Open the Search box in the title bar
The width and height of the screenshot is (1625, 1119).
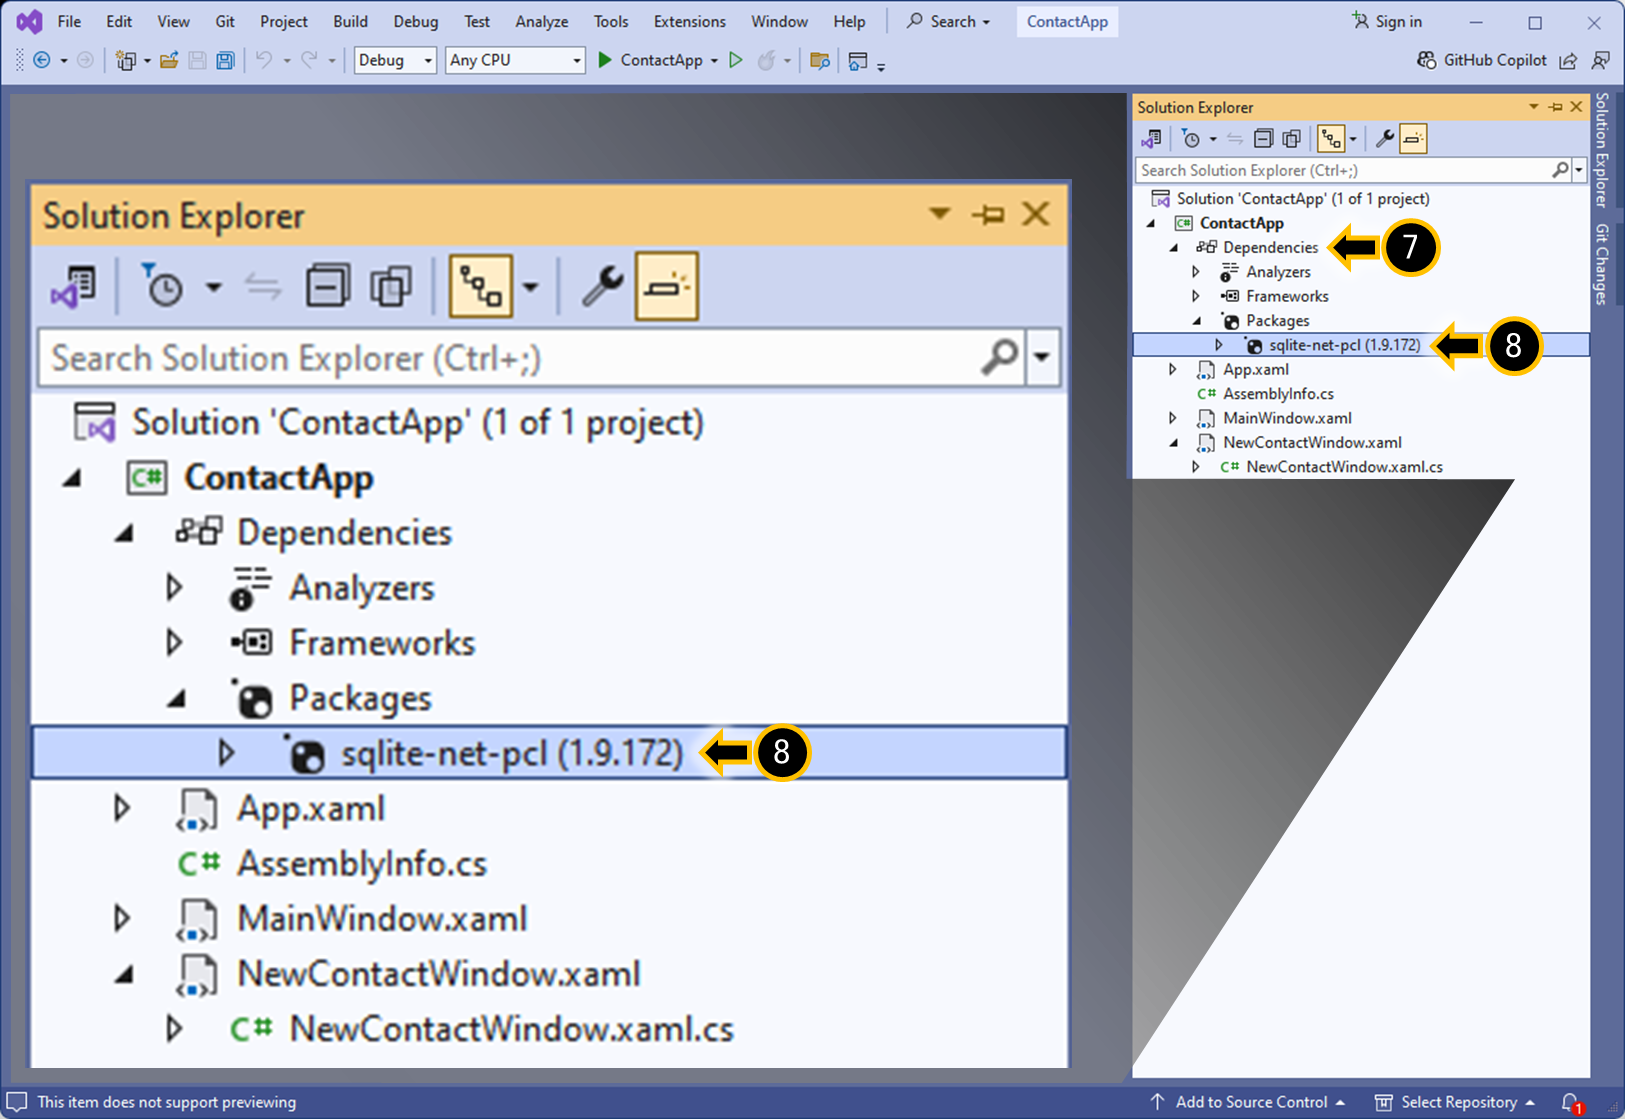coord(948,21)
